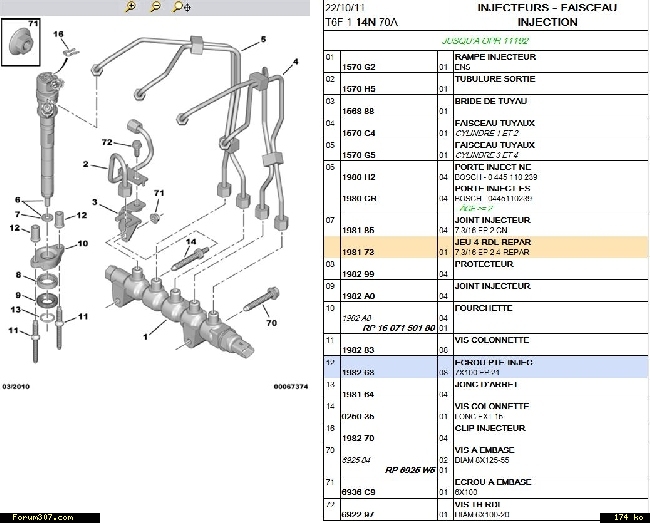Click part reference 1570 C4
This screenshot has height=523, width=650.
tap(358, 133)
